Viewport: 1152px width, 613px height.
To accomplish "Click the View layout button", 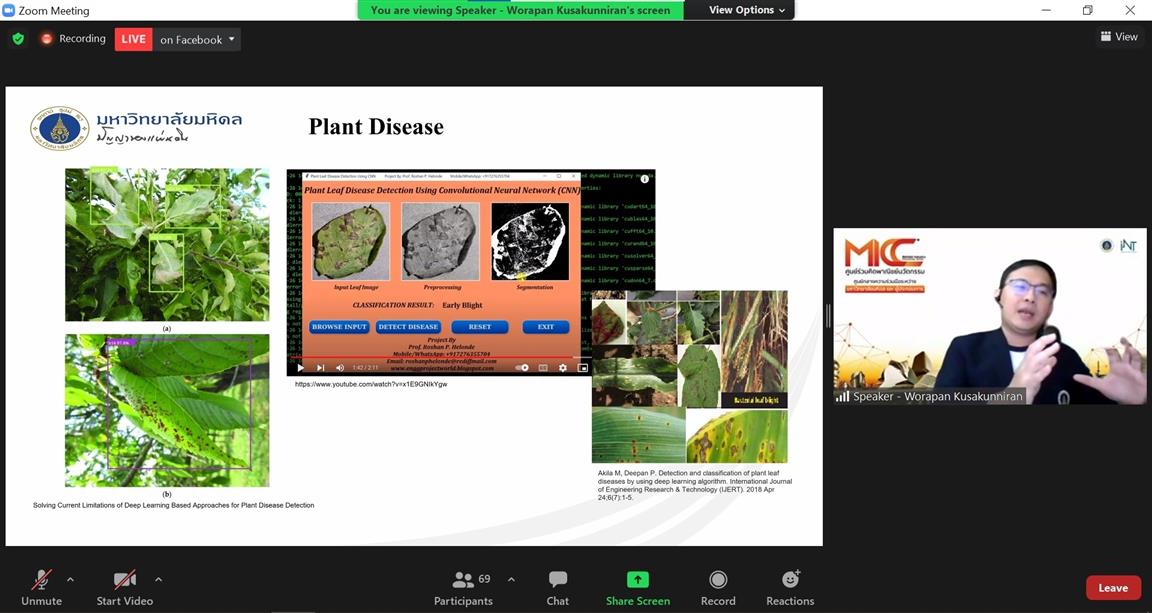I will click(1119, 37).
